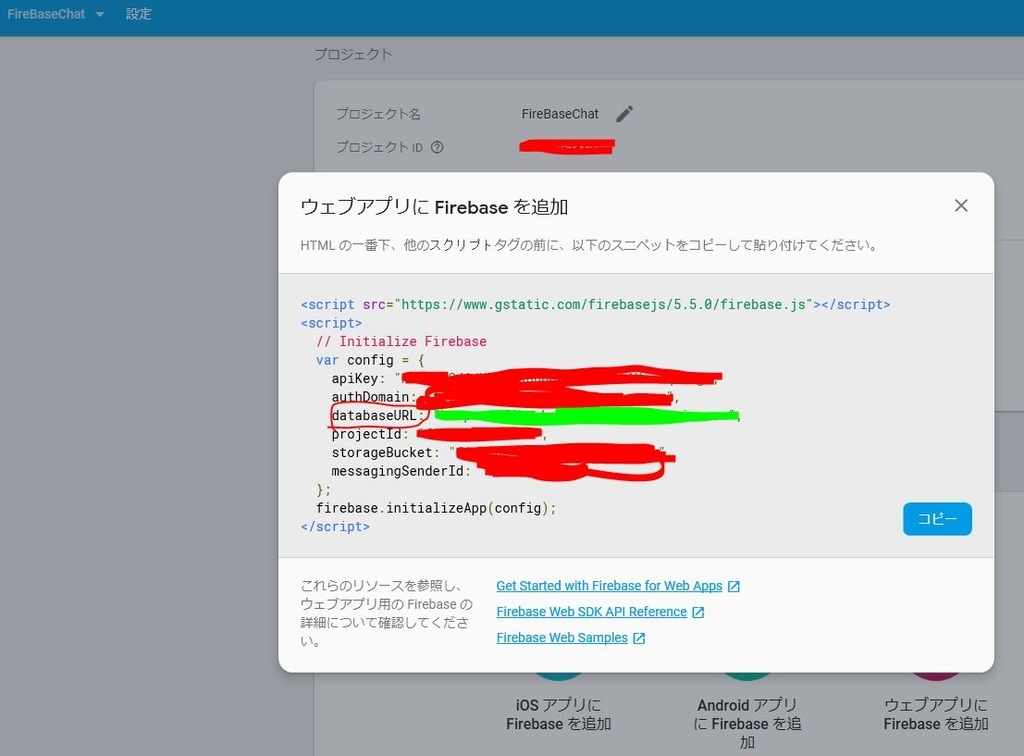This screenshot has width=1024, height=756.
Task: Click the storageBucket key in snippet
Action: click(381, 452)
